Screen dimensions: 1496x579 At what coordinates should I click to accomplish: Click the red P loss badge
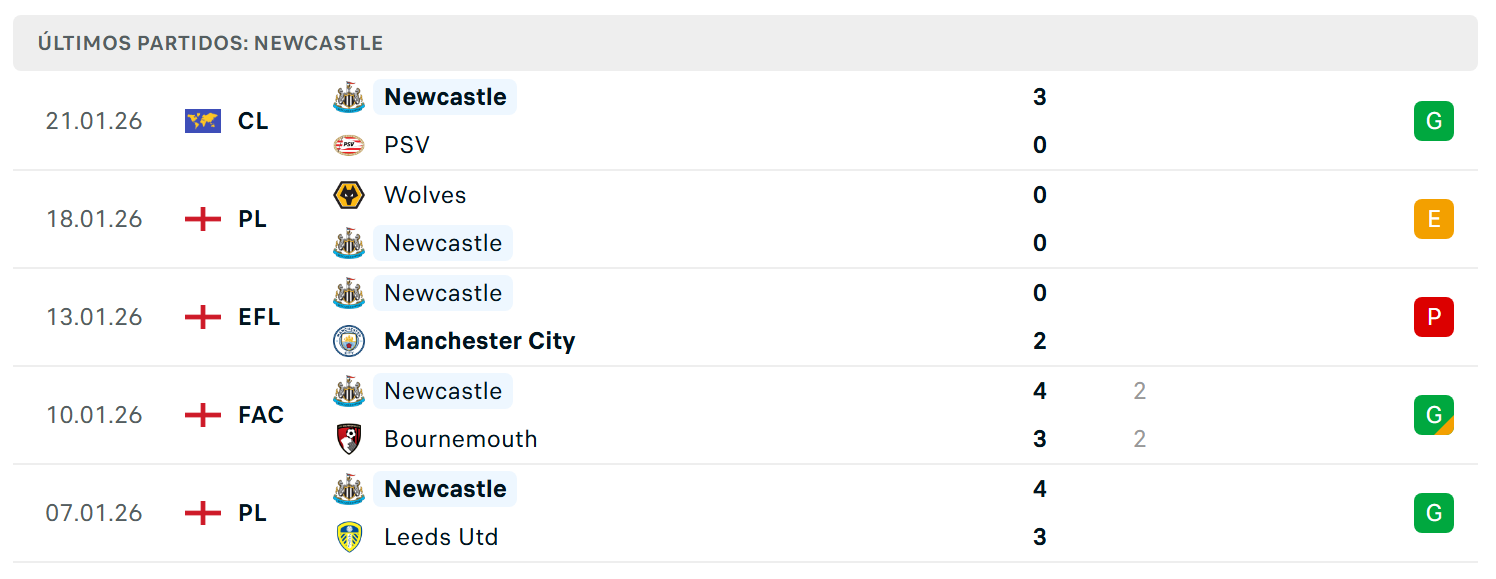point(1434,317)
